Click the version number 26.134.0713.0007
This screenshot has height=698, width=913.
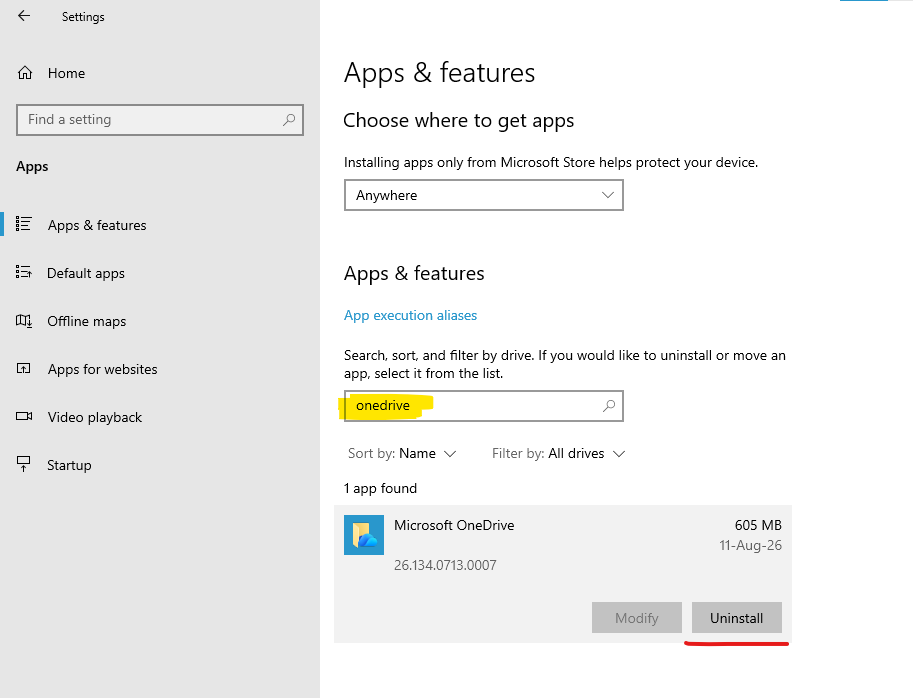pyautogui.click(x=445, y=565)
